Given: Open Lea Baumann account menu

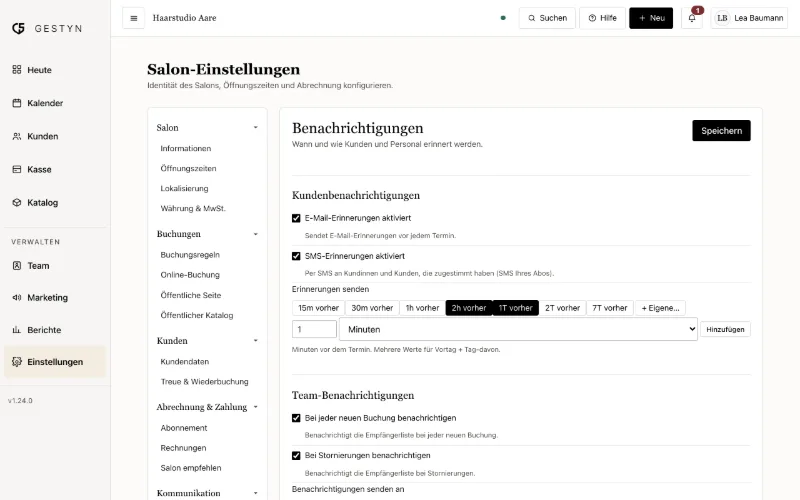Looking at the screenshot, I should (749, 18).
